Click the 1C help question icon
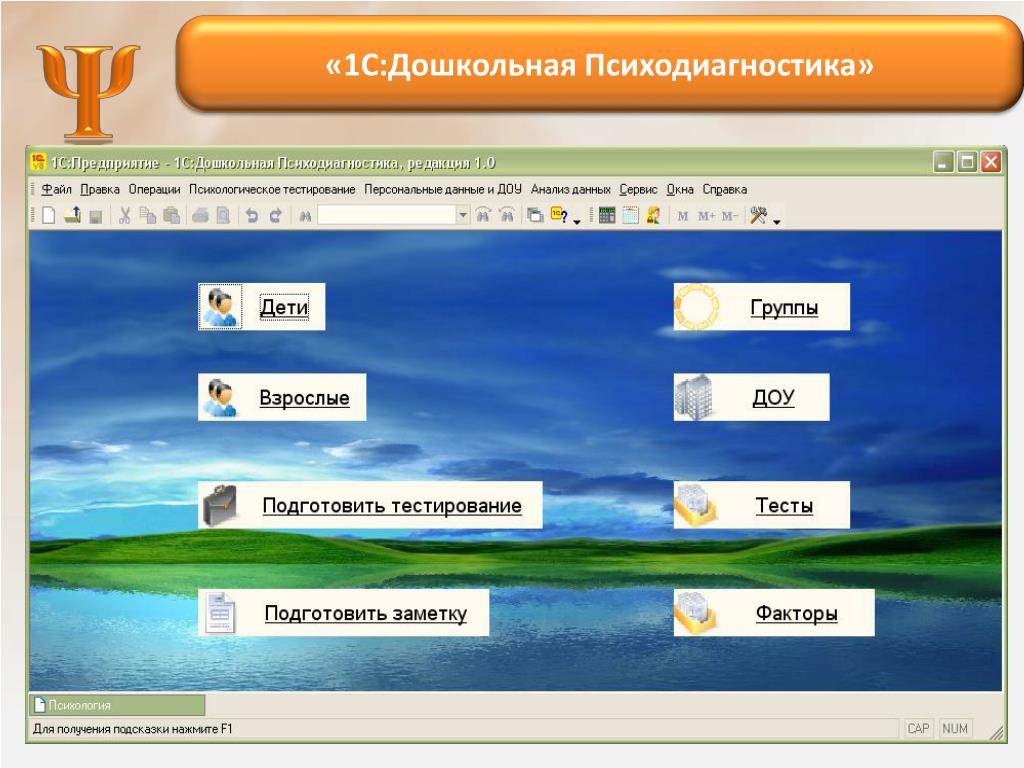The height and width of the screenshot is (768, 1024). click(559, 215)
